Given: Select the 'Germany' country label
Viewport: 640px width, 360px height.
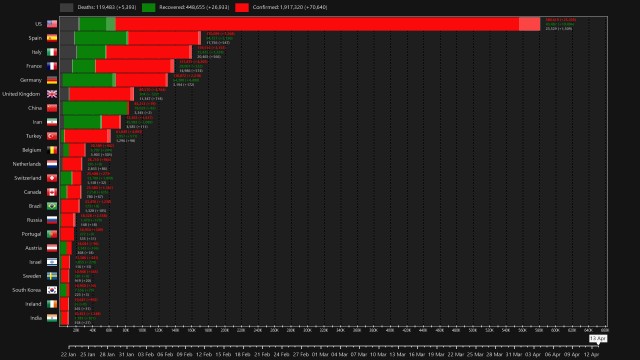Looking at the screenshot, I should 31,80.
